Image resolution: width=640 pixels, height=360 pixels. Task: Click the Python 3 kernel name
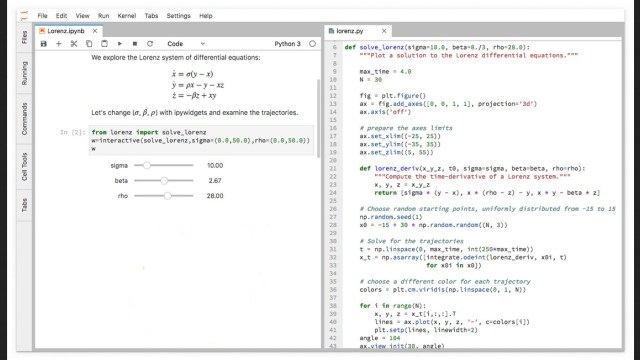[x=287, y=44]
